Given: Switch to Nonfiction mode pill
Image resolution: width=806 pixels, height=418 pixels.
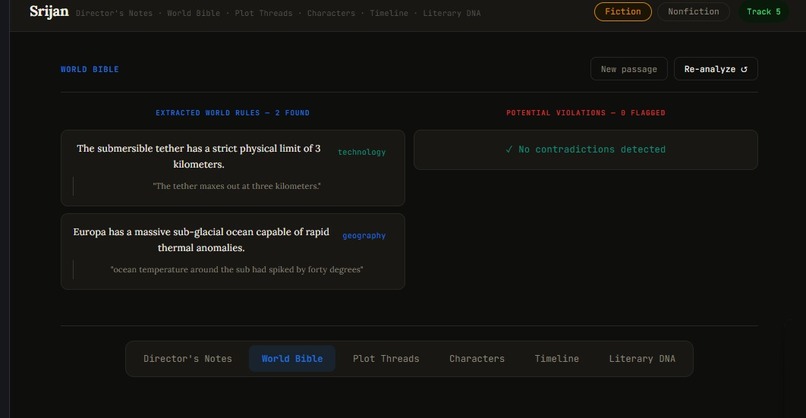Looking at the screenshot, I should click(693, 12).
